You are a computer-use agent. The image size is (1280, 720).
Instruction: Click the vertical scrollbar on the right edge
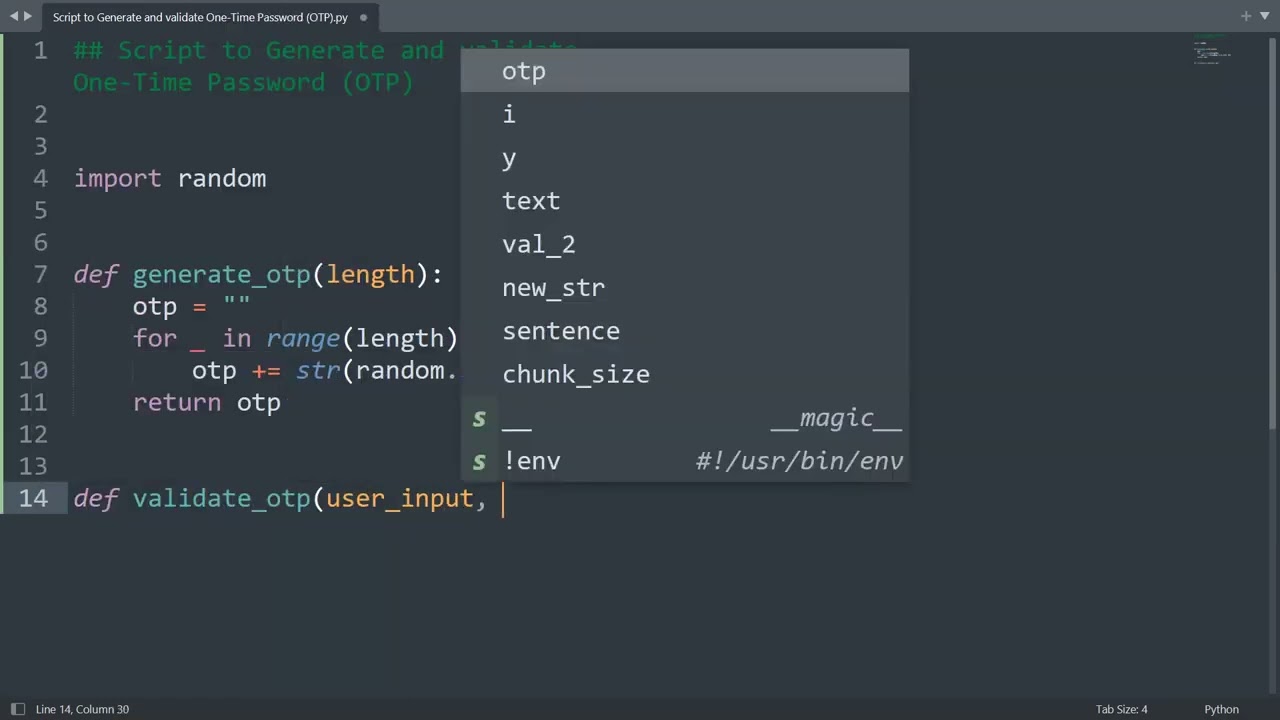1274,235
